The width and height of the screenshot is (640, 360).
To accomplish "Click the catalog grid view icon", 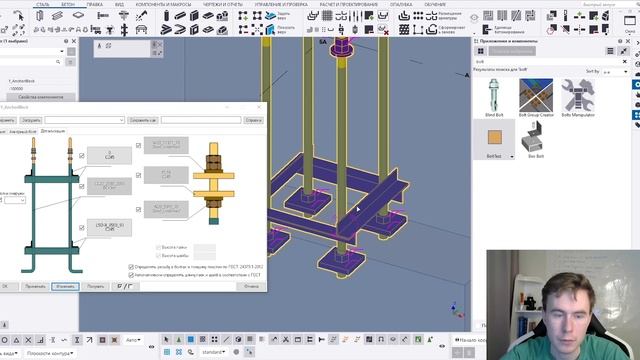I will click(x=481, y=51).
